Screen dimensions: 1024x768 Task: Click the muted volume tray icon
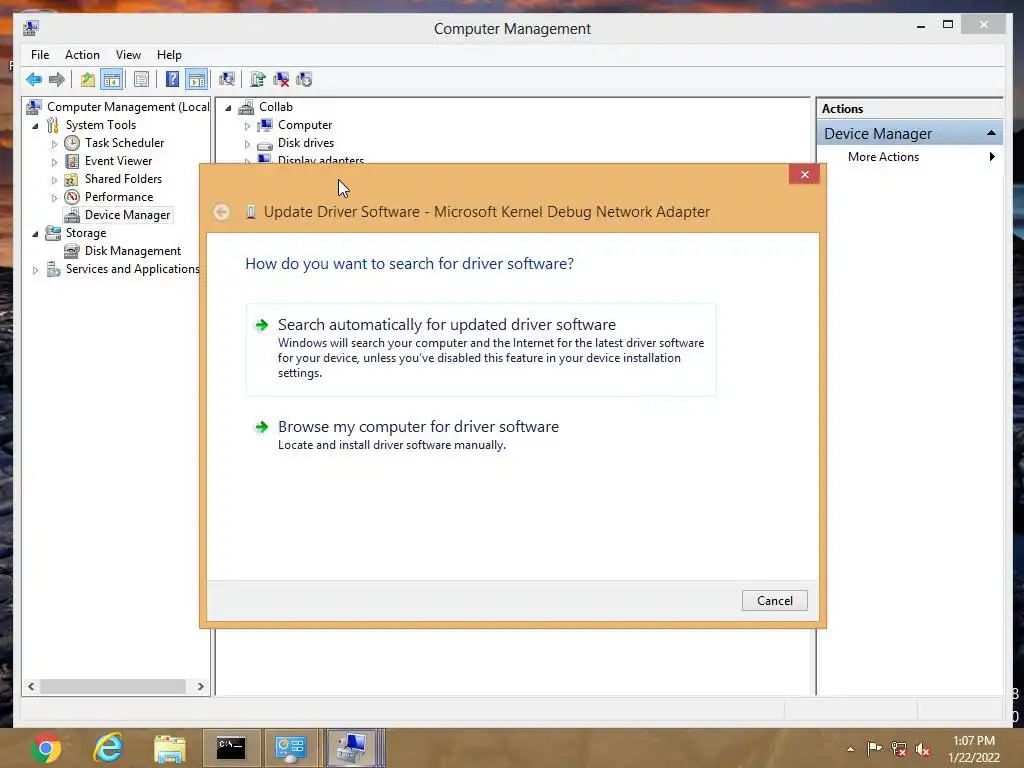[x=923, y=749]
